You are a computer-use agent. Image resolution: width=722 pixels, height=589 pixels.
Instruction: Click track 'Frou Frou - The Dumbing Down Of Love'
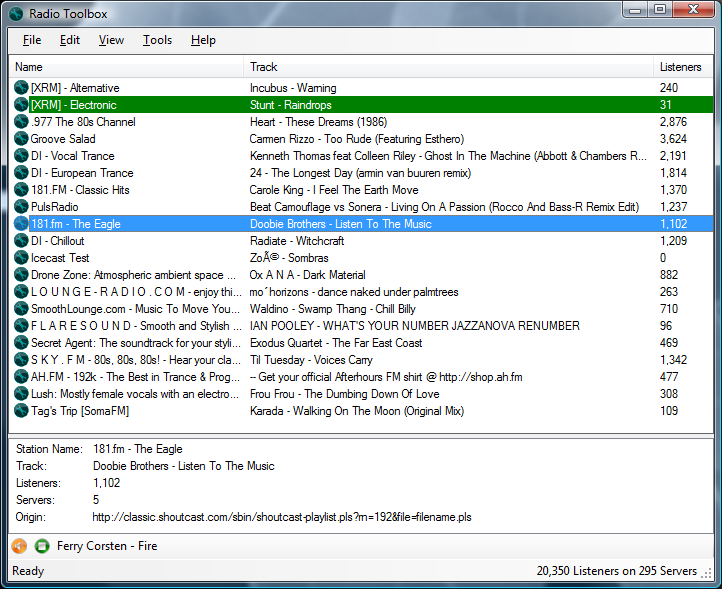(344, 395)
